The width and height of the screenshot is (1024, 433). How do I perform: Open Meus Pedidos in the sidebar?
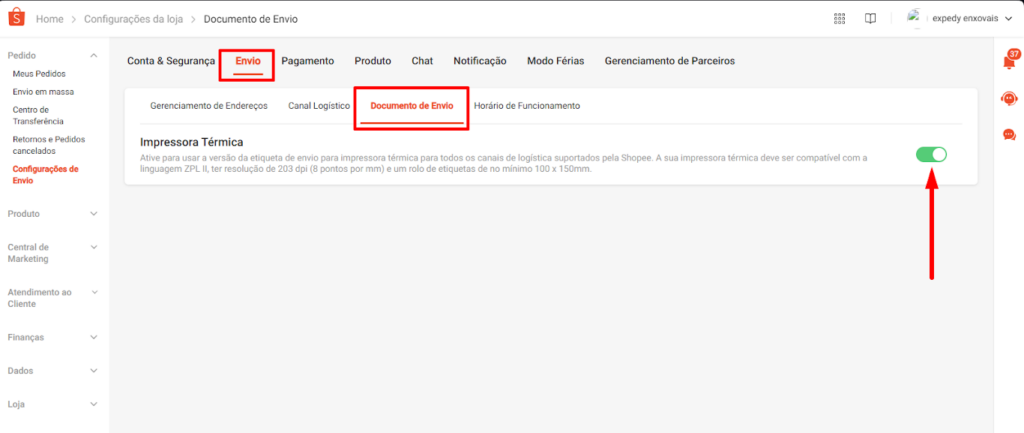(36, 74)
